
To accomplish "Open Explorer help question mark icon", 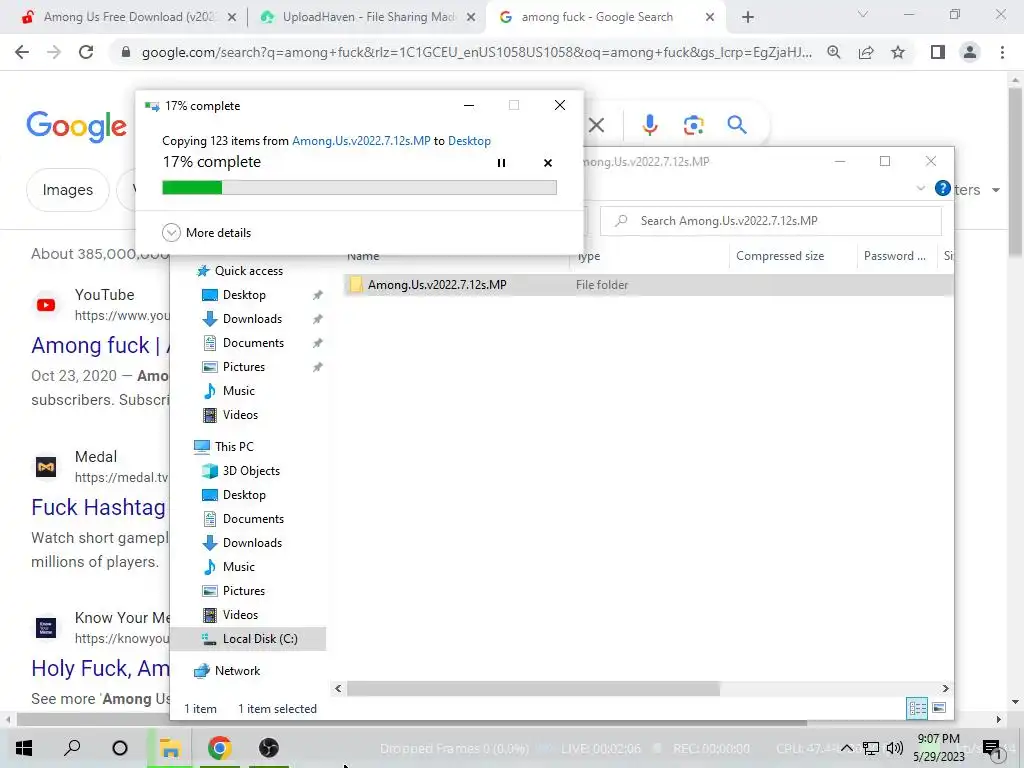I will tap(942, 188).
